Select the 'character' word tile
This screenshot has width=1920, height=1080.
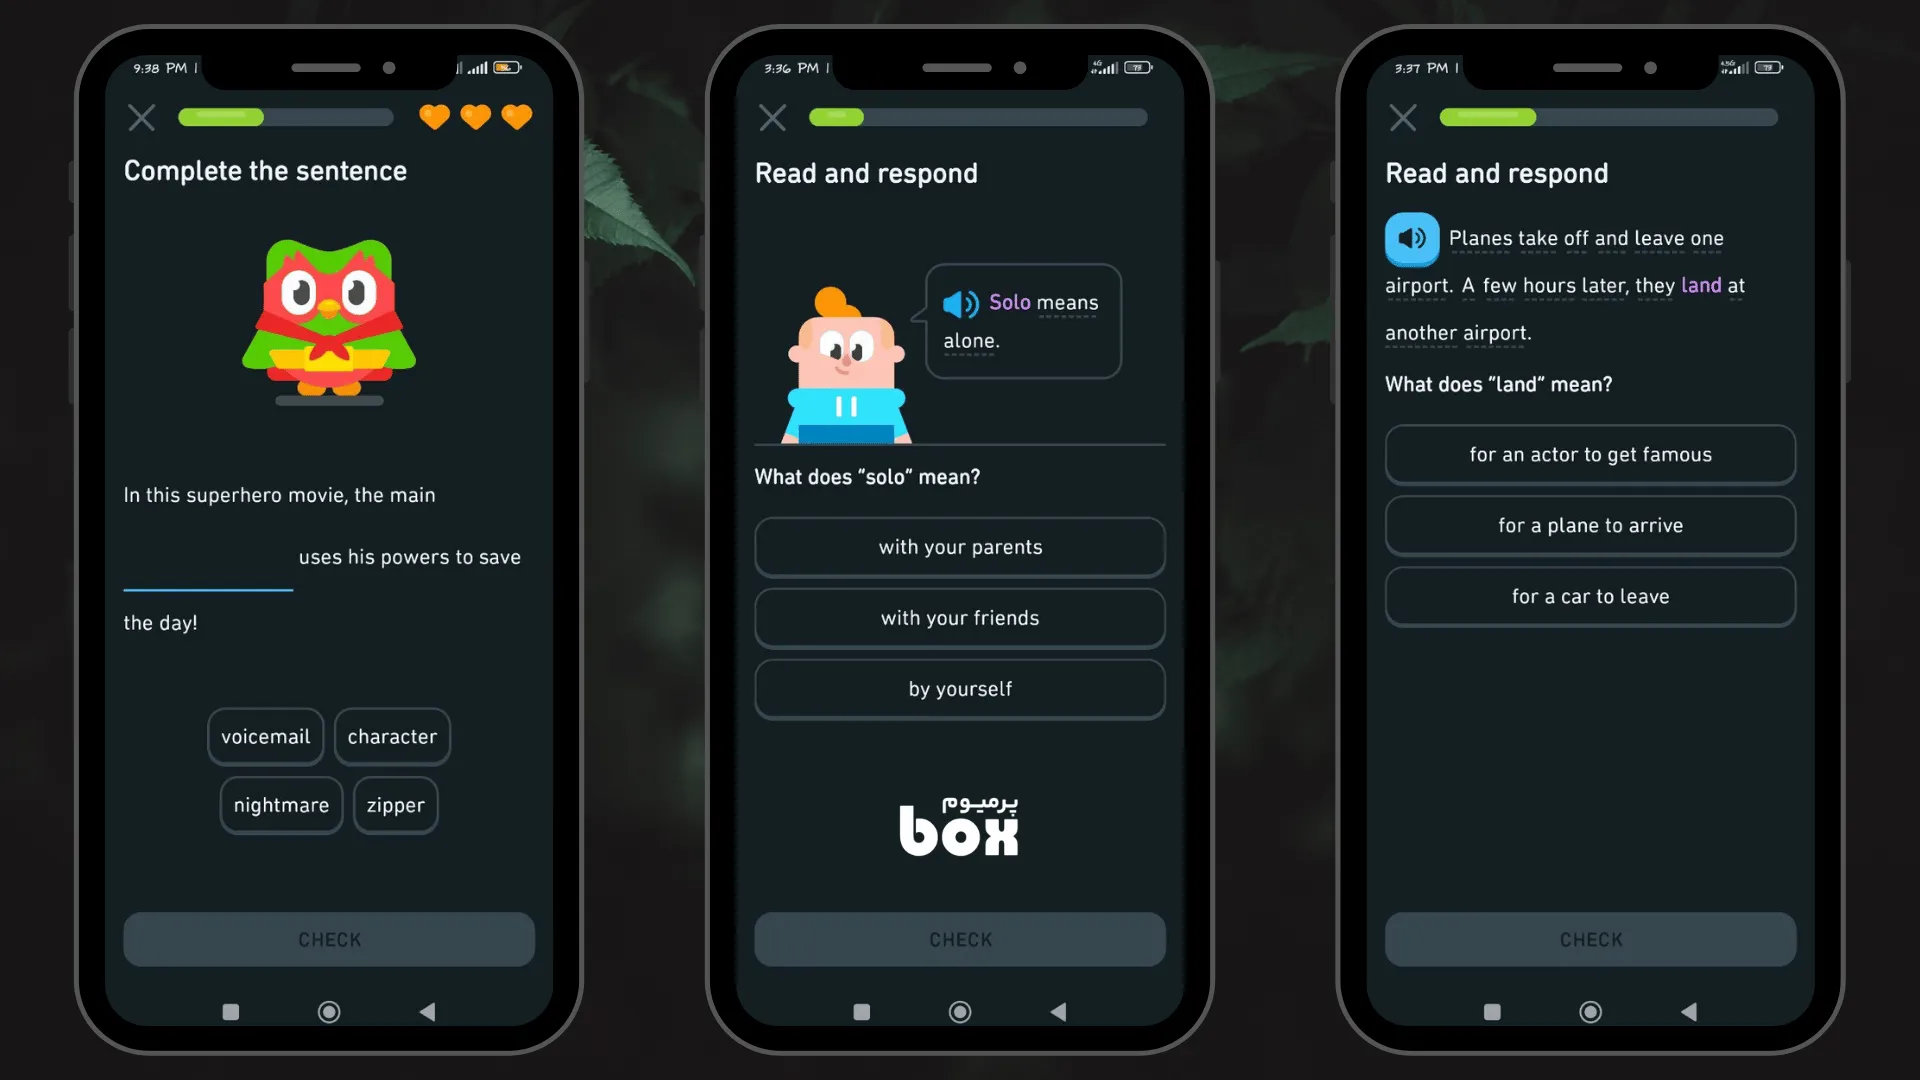(x=392, y=736)
